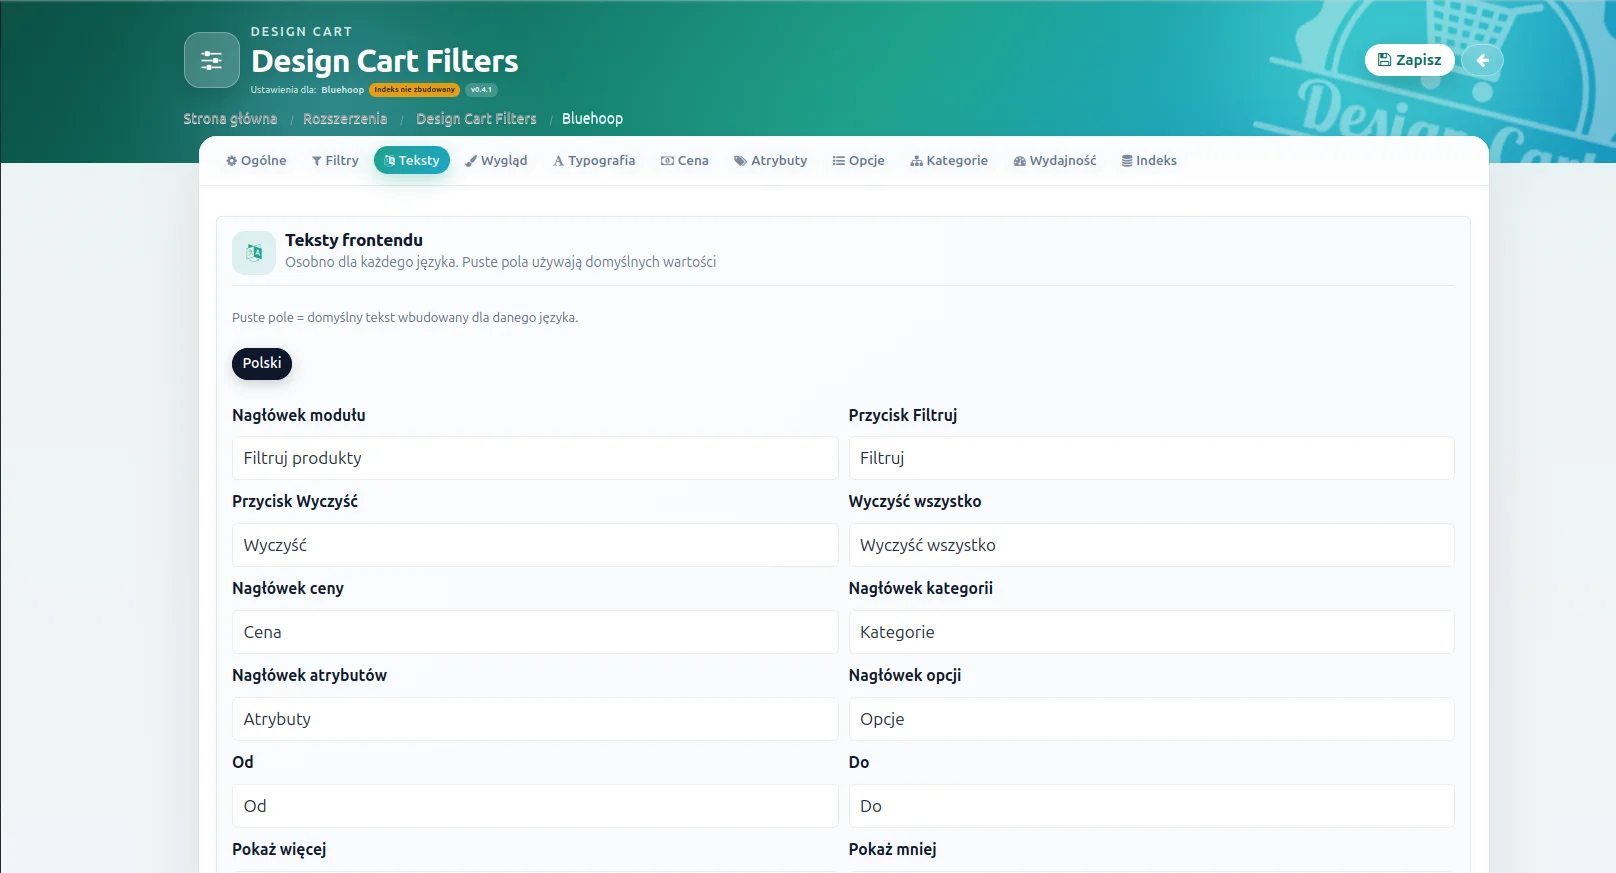Click the 'Pokaż mniej' label

893,849
